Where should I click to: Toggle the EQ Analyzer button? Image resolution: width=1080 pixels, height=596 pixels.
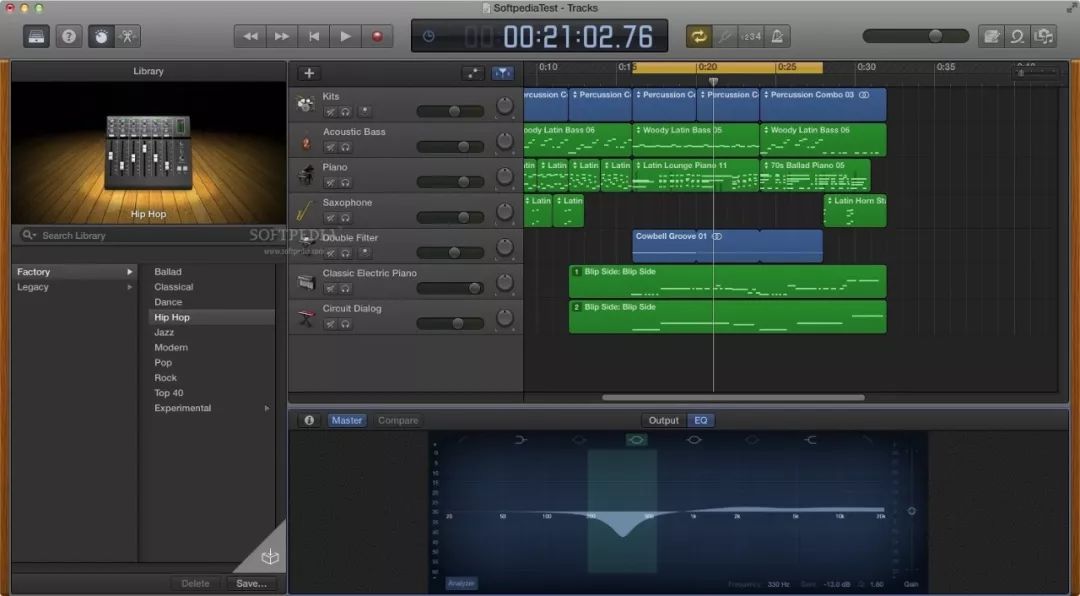pyautogui.click(x=461, y=583)
